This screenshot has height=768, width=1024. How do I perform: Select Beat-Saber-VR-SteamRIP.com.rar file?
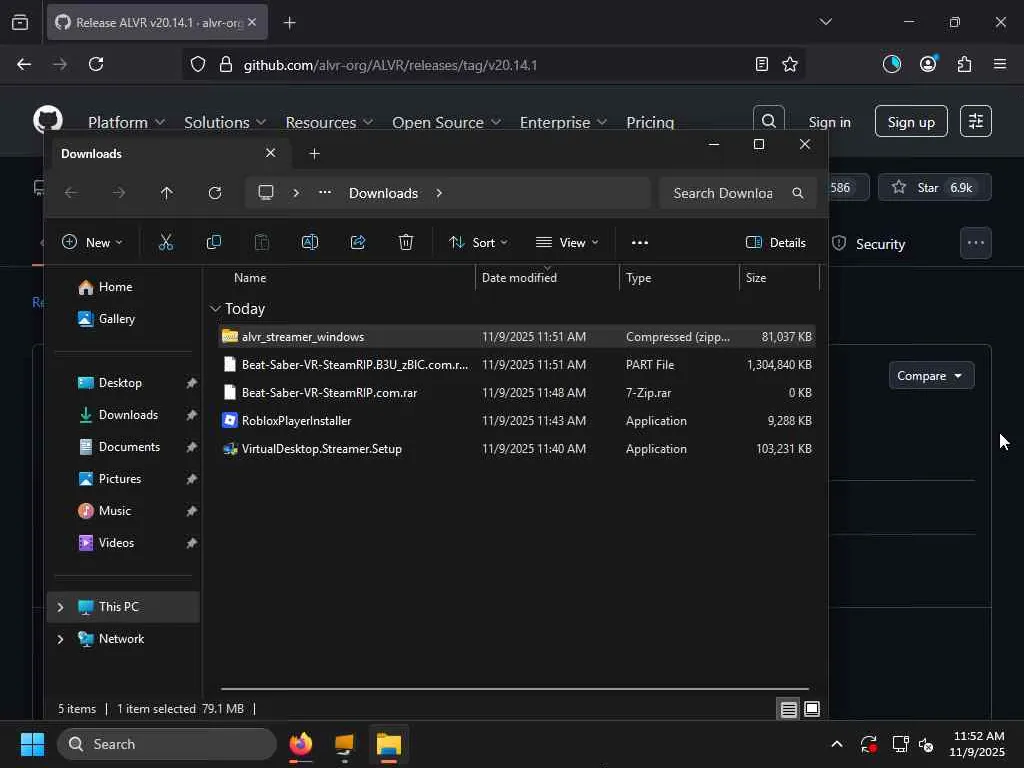tap(517, 392)
